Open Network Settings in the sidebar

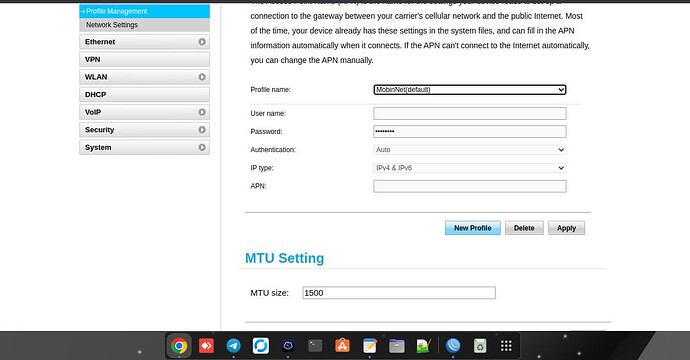tap(144, 25)
